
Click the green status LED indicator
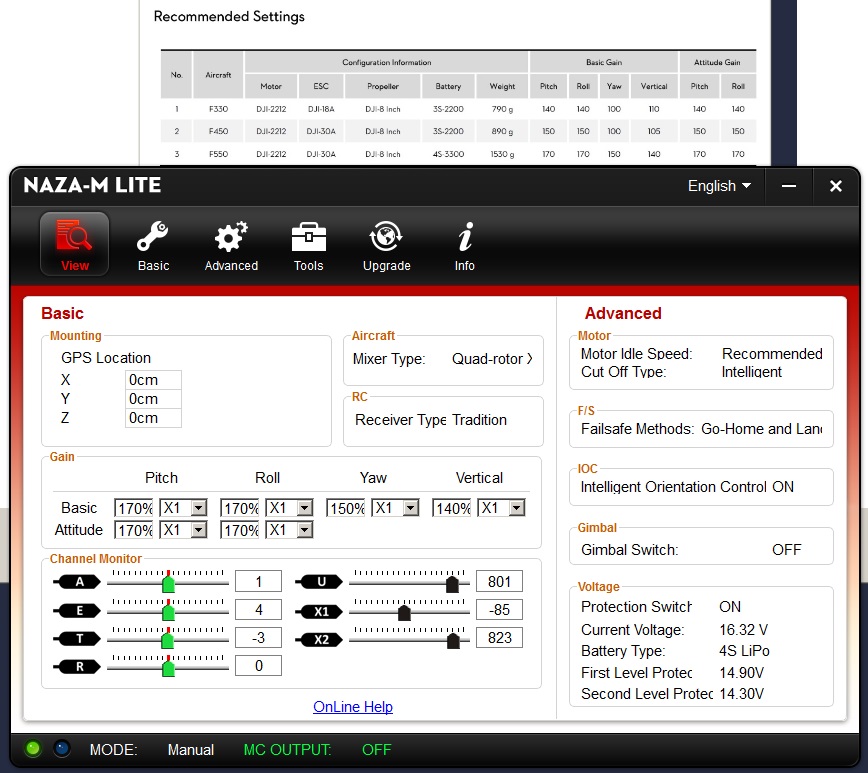tap(33, 749)
